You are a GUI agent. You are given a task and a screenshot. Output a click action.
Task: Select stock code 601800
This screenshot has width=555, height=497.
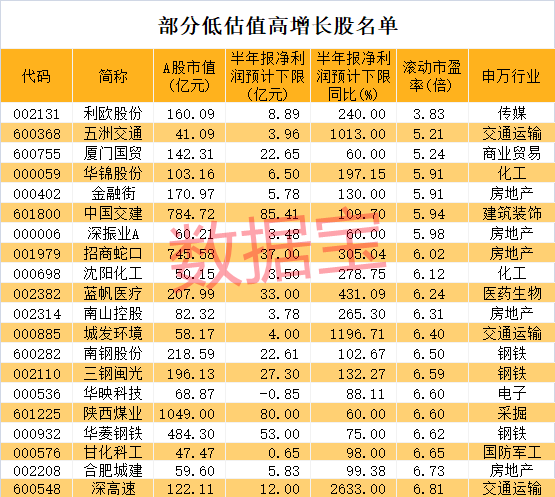[36, 214]
